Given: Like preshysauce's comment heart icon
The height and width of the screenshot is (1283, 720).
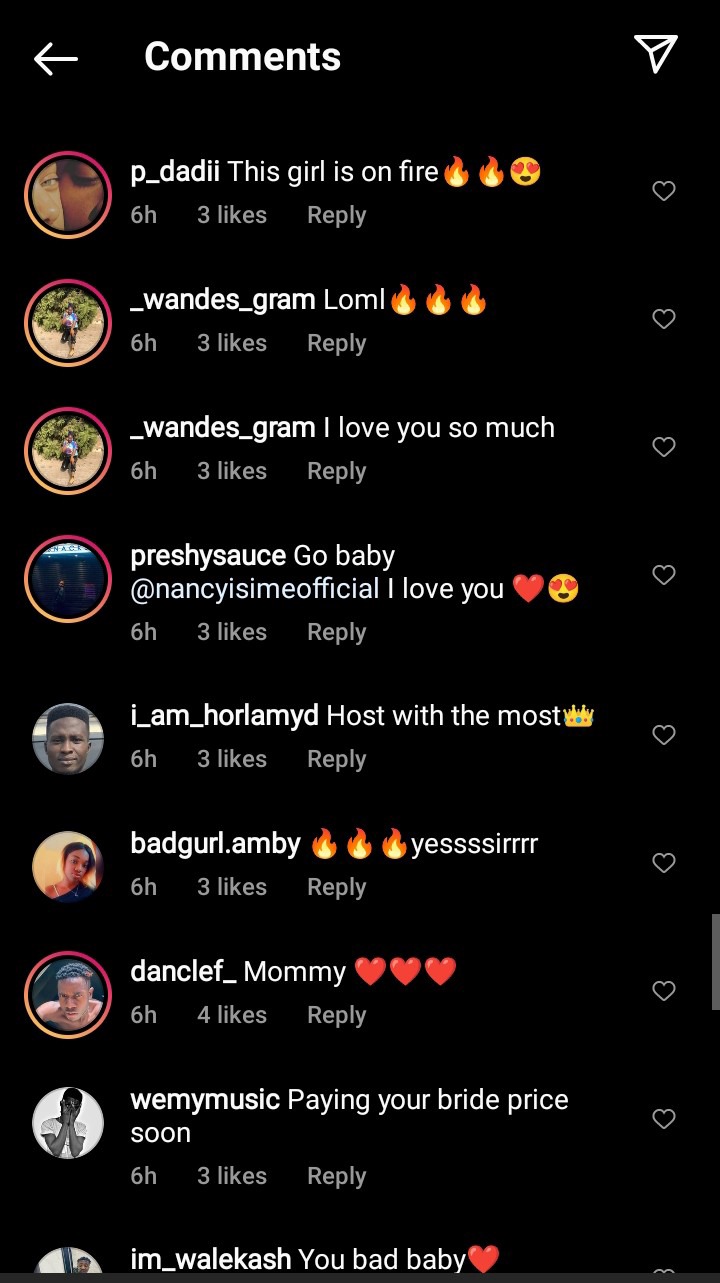Looking at the screenshot, I should pos(664,575).
